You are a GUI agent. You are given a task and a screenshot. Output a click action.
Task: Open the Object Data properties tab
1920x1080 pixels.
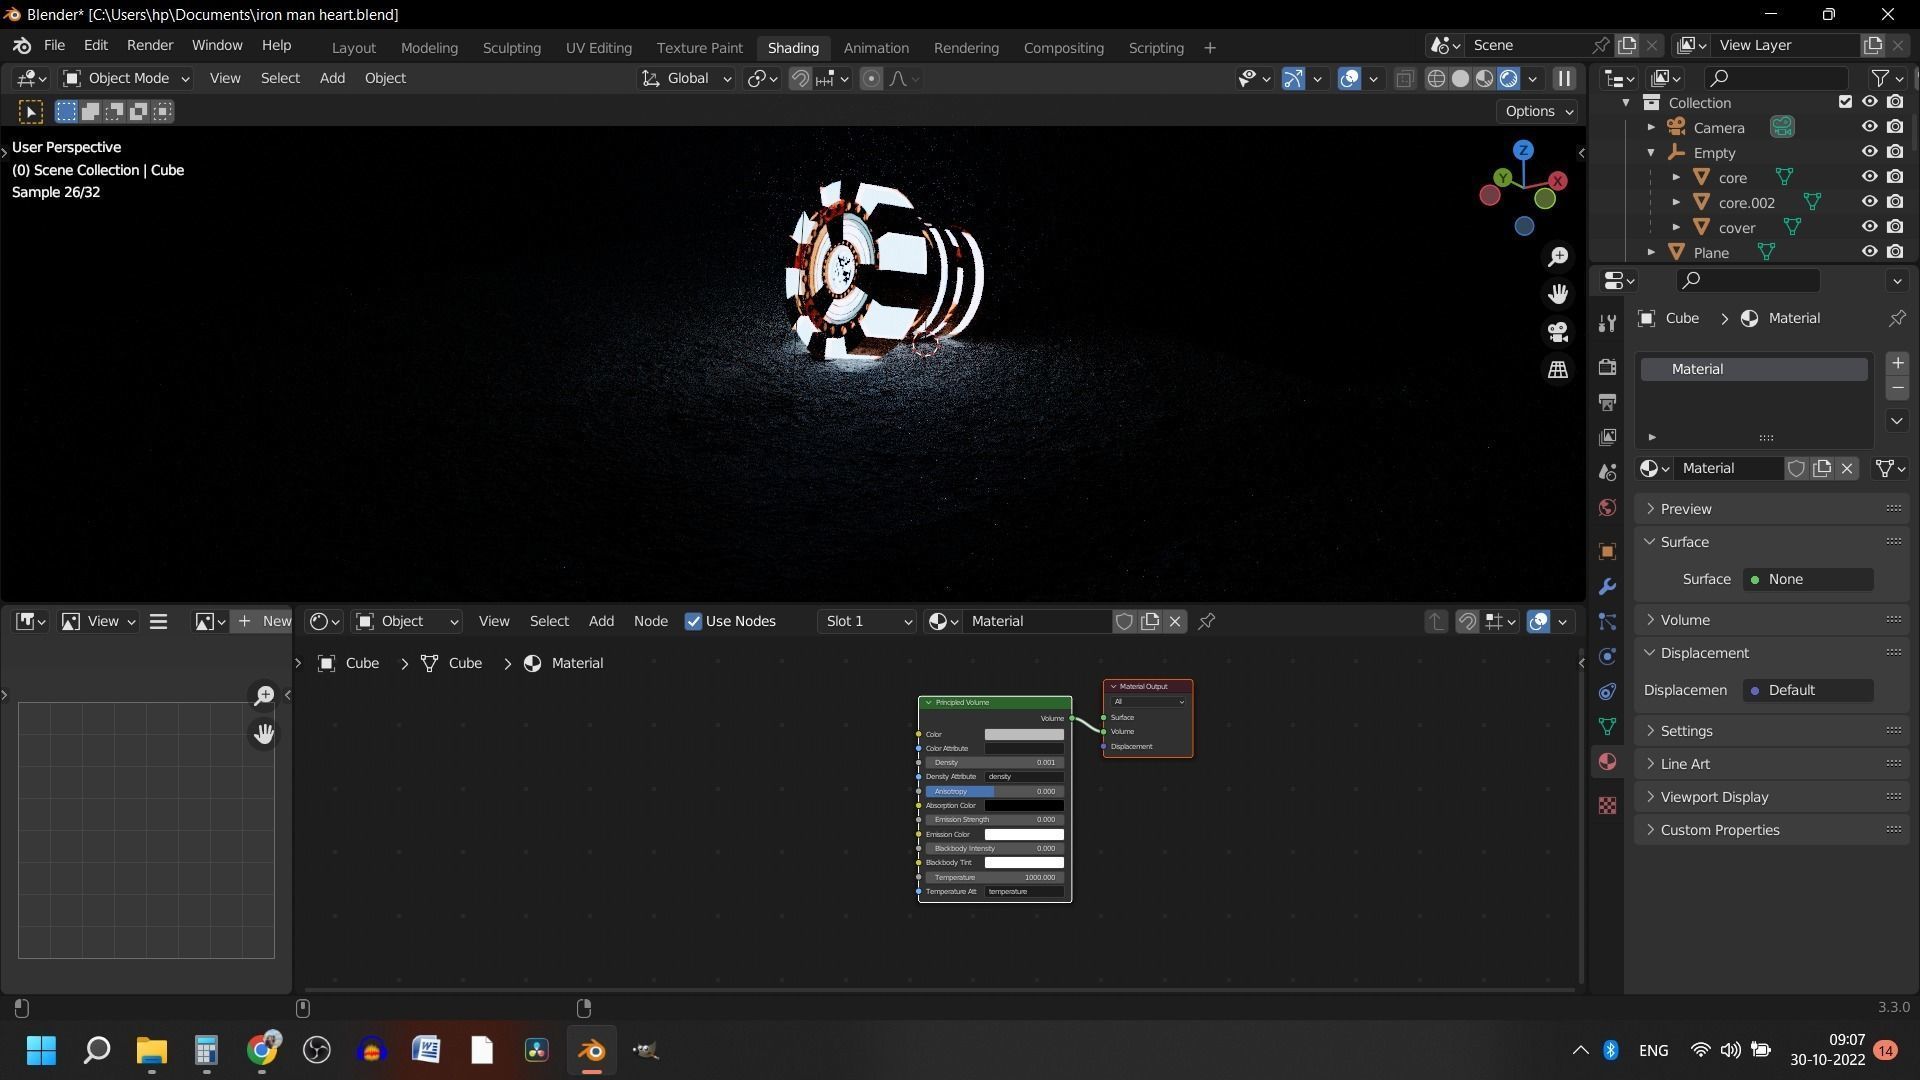pos(1607,727)
